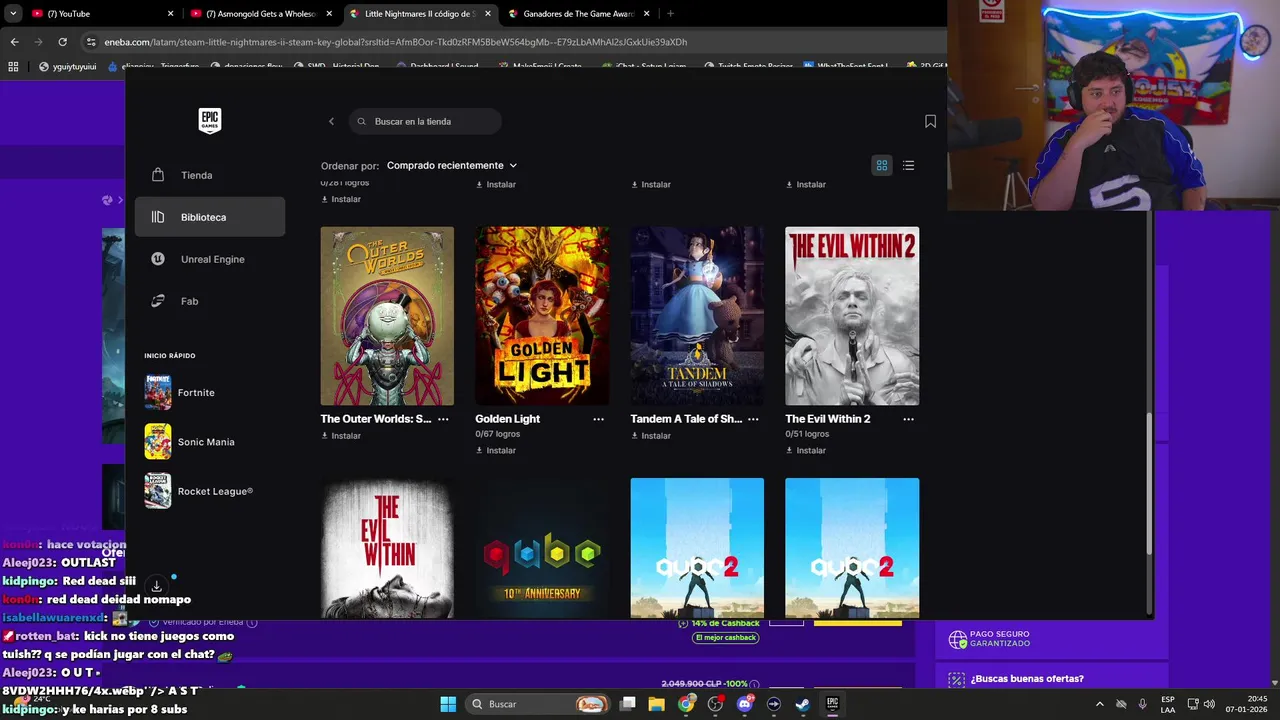Open The Outer Worlds cover thumbnail
Image resolution: width=1280 pixels, height=720 pixels.
(387, 316)
